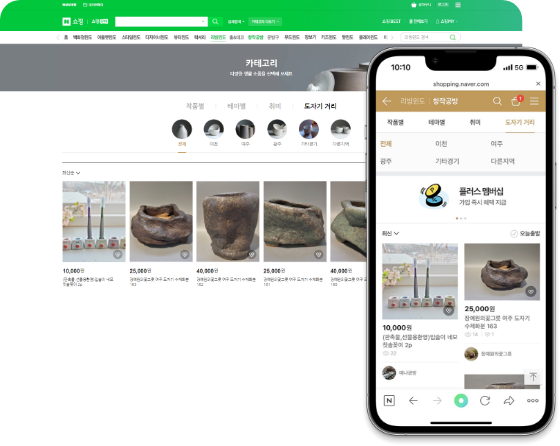Open the shopping cart with red badge
The image size is (560, 446).
coord(516,101)
